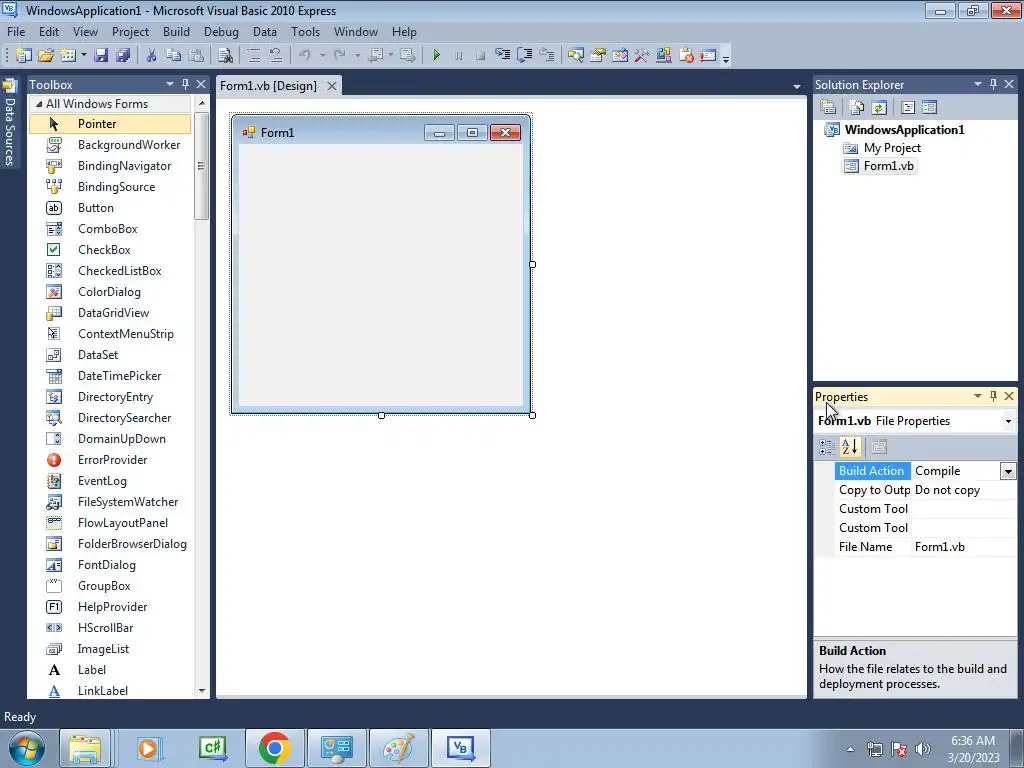
Task: Click the Find binoculars icon
Action: click(x=225, y=56)
